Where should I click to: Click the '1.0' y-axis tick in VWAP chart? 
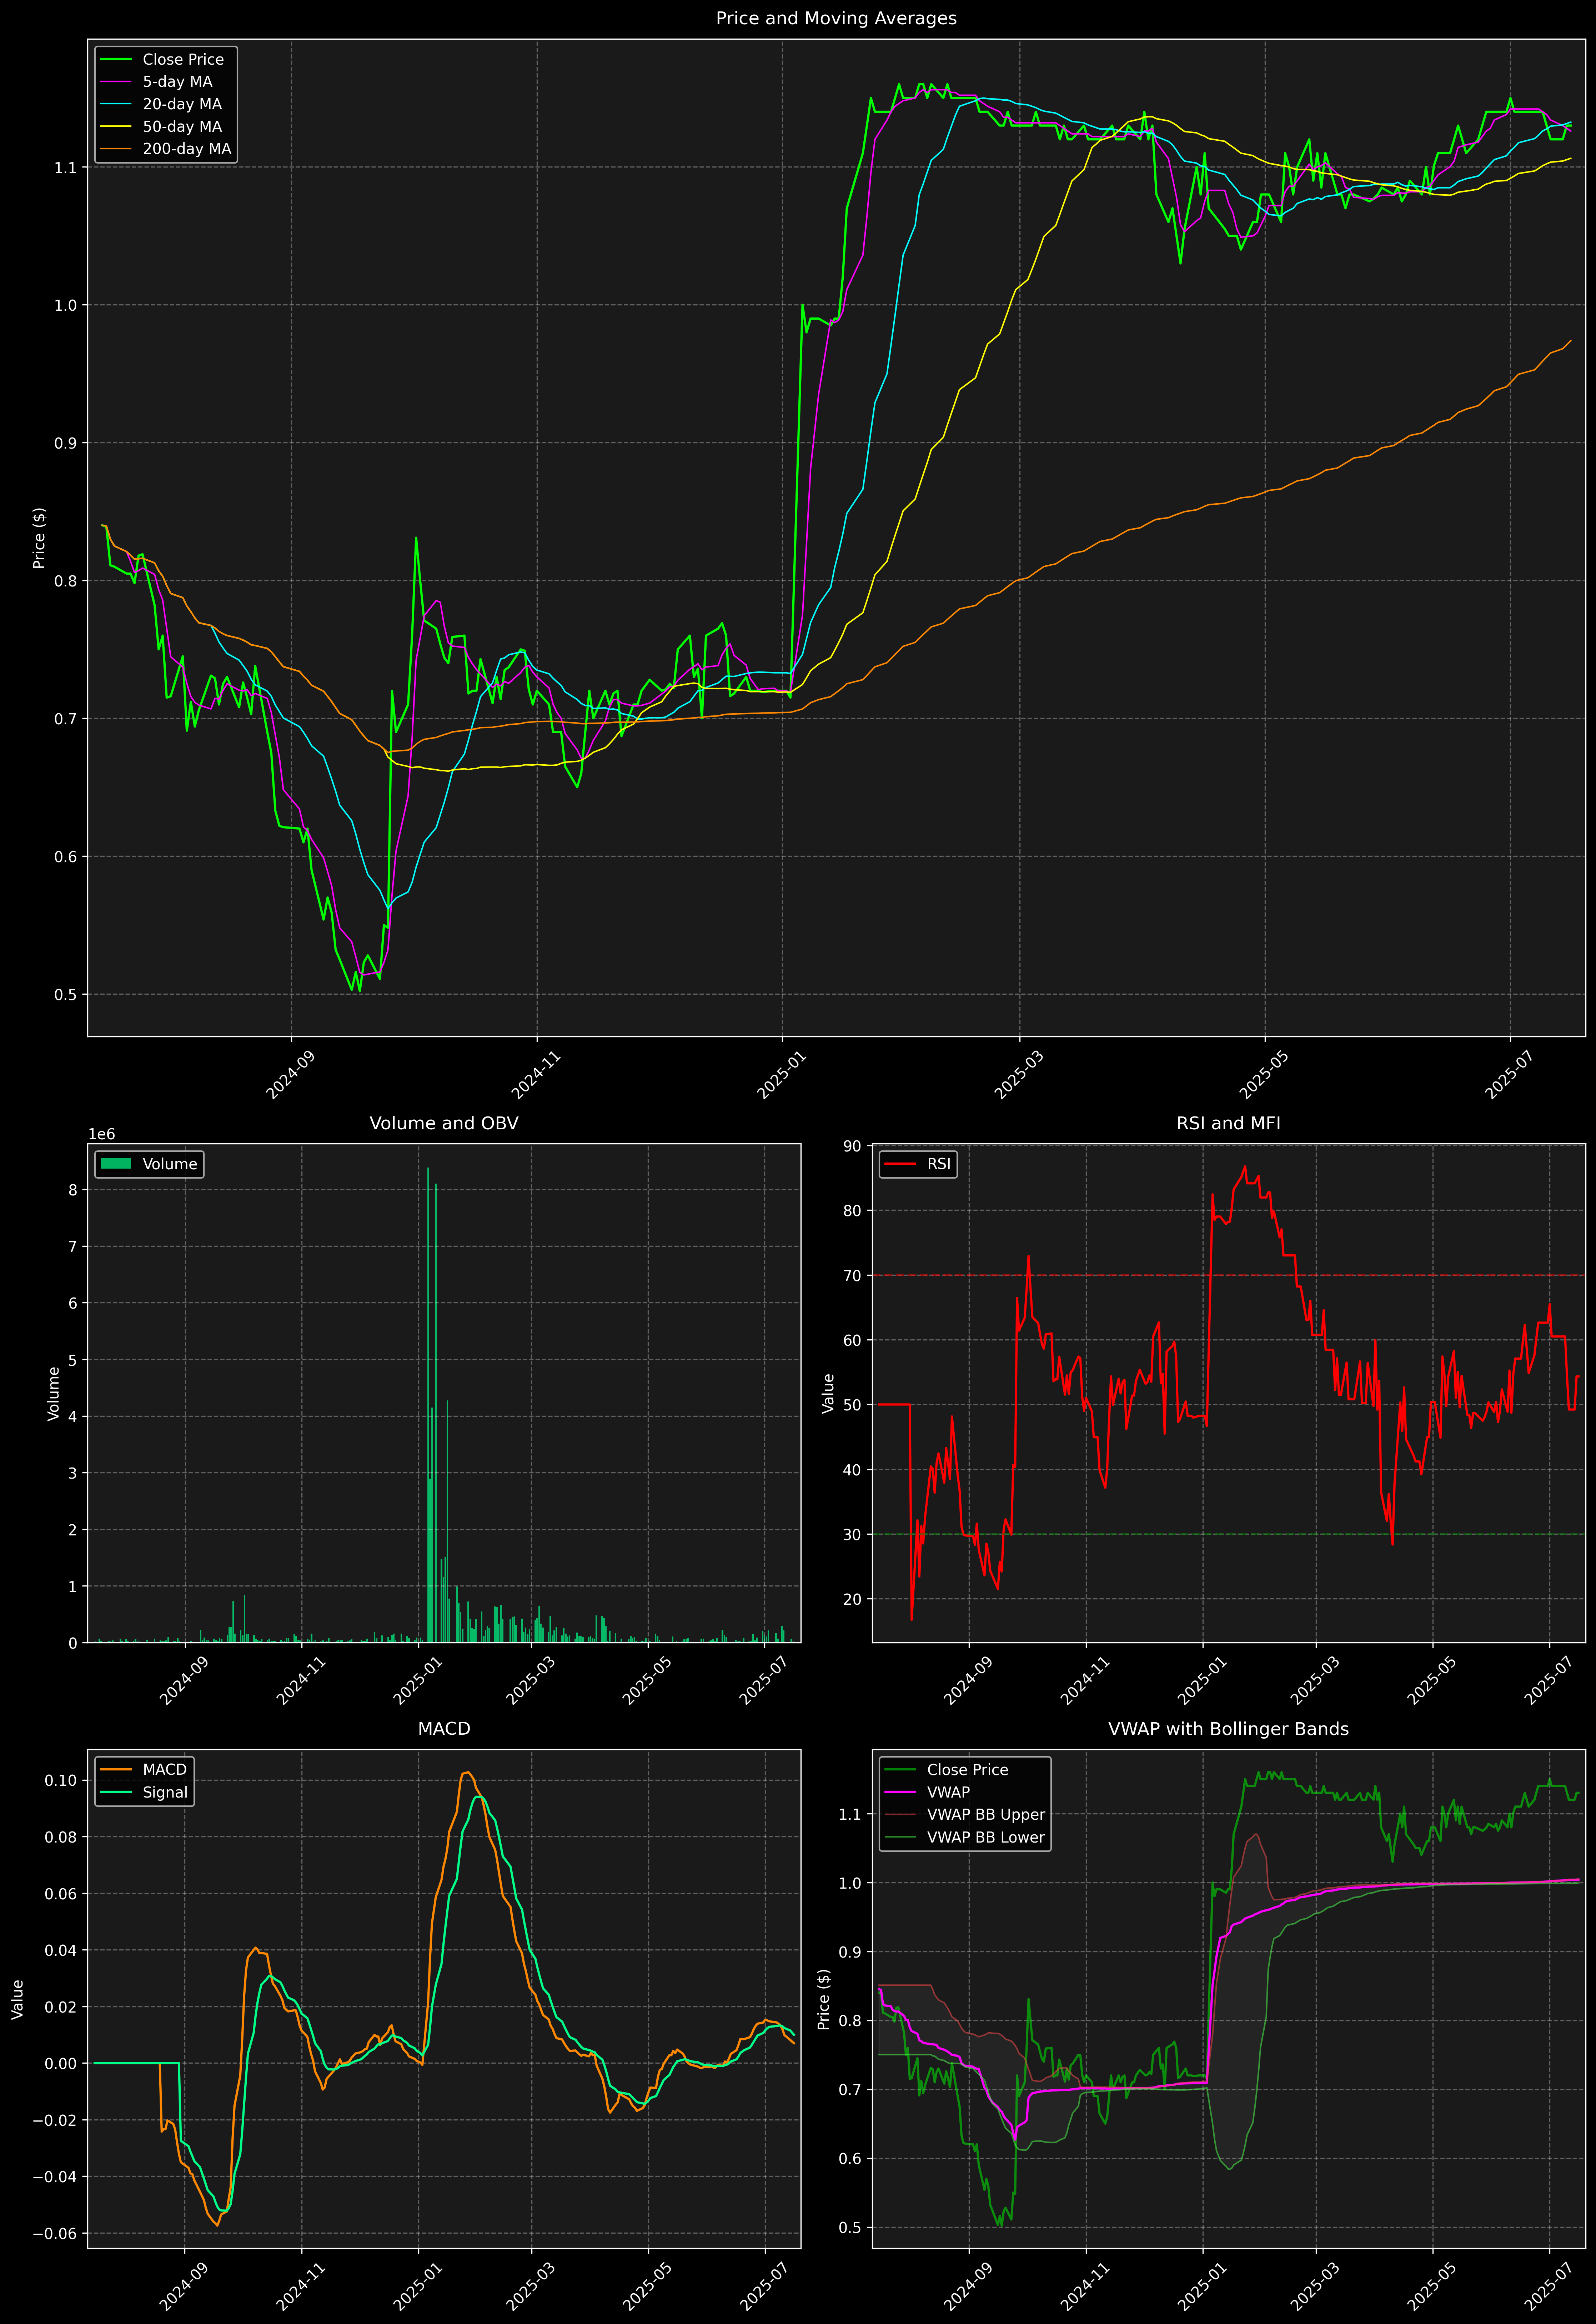coord(850,1883)
